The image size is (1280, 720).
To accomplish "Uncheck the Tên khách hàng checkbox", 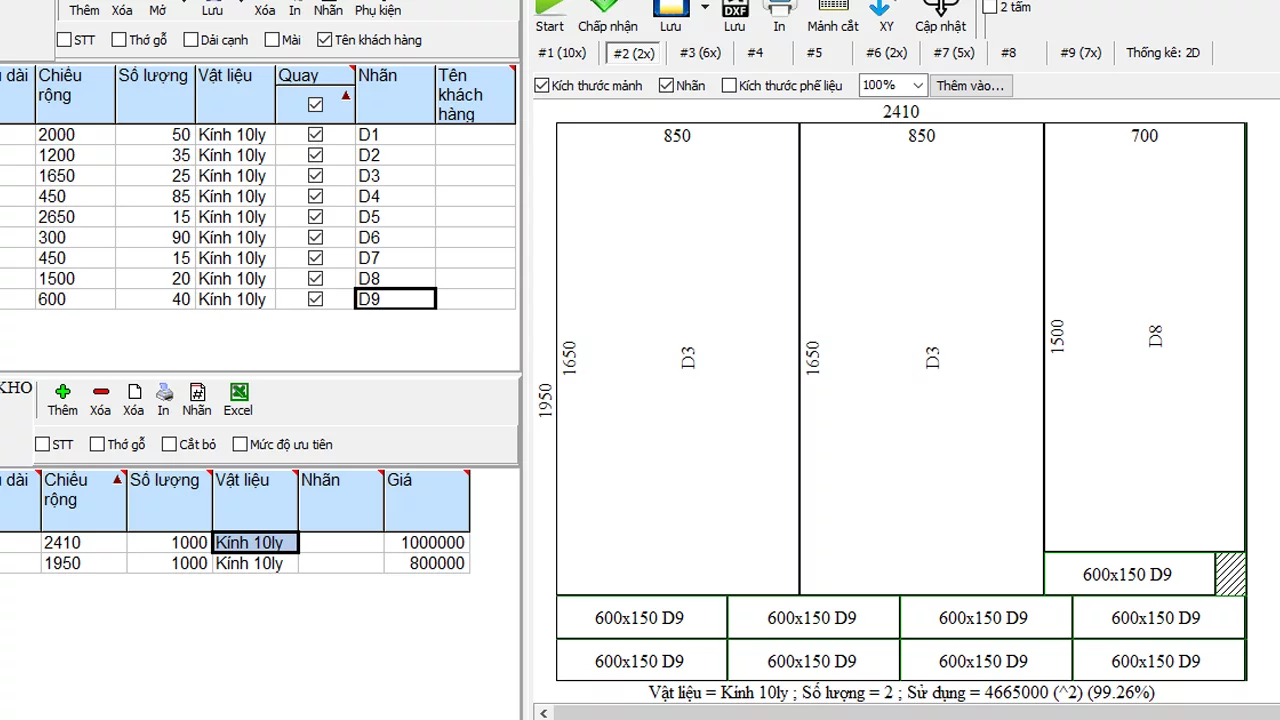I will tap(324, 40).
